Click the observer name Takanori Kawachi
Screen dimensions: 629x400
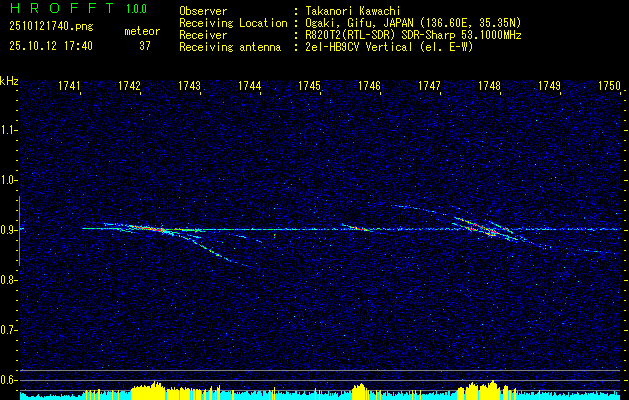[353, 11]
